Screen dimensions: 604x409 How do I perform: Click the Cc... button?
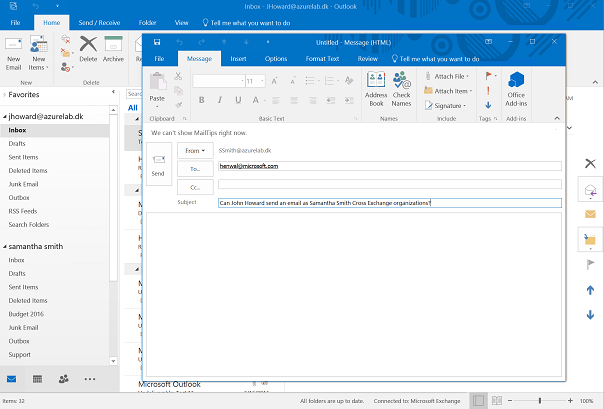[195, 187]
